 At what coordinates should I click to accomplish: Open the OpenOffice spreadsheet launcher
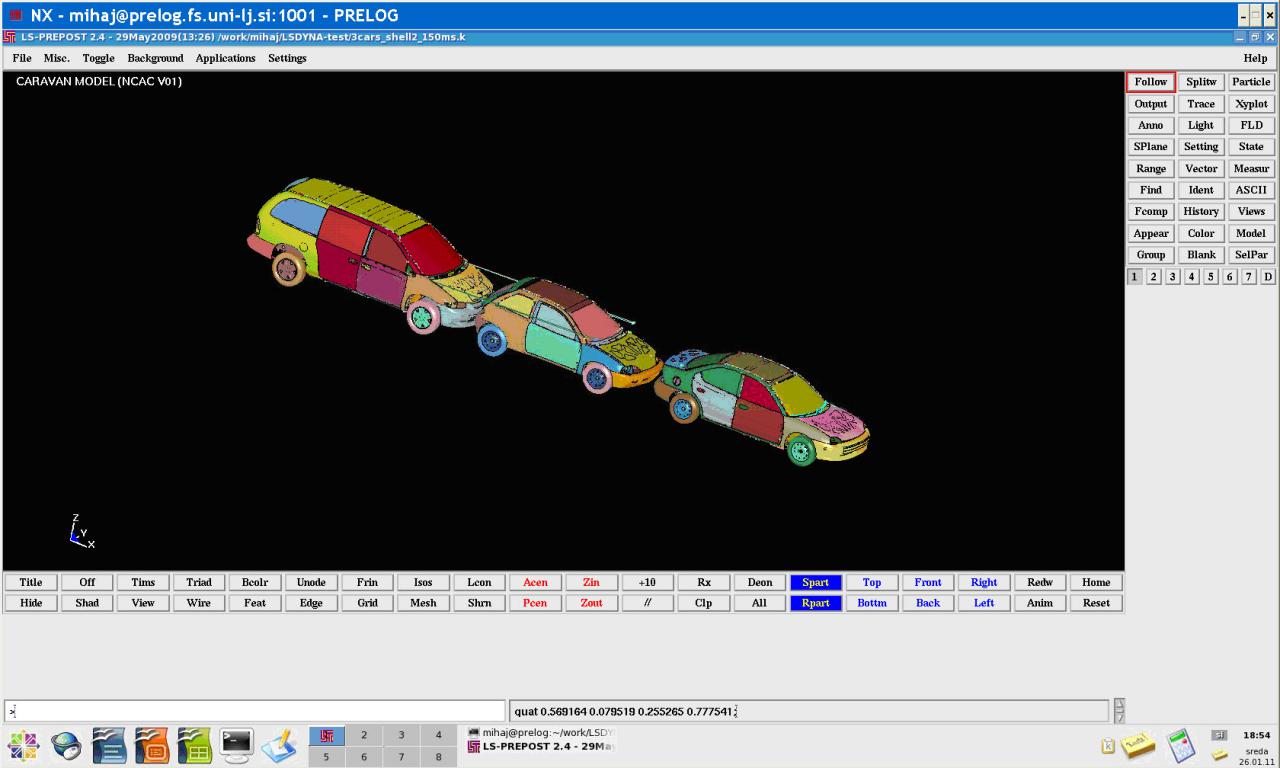[195, 745]
